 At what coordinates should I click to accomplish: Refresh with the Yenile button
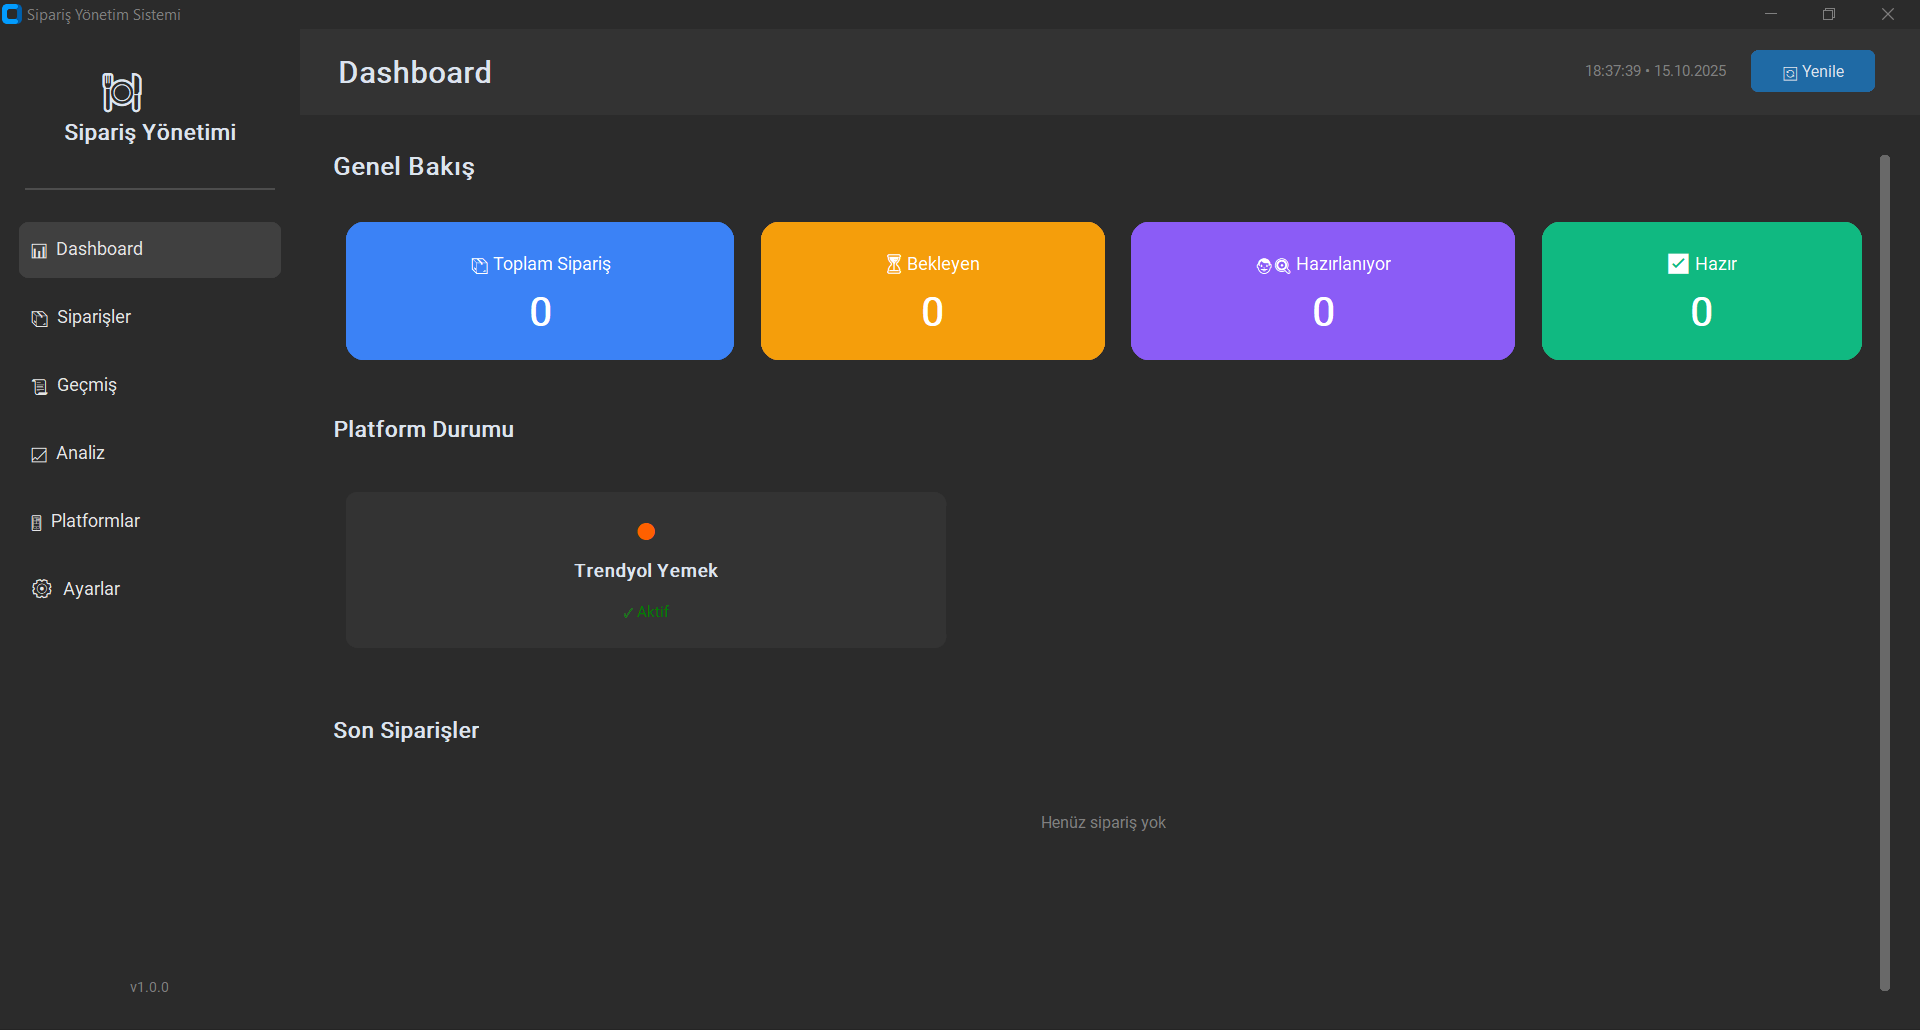(1812, 71)
